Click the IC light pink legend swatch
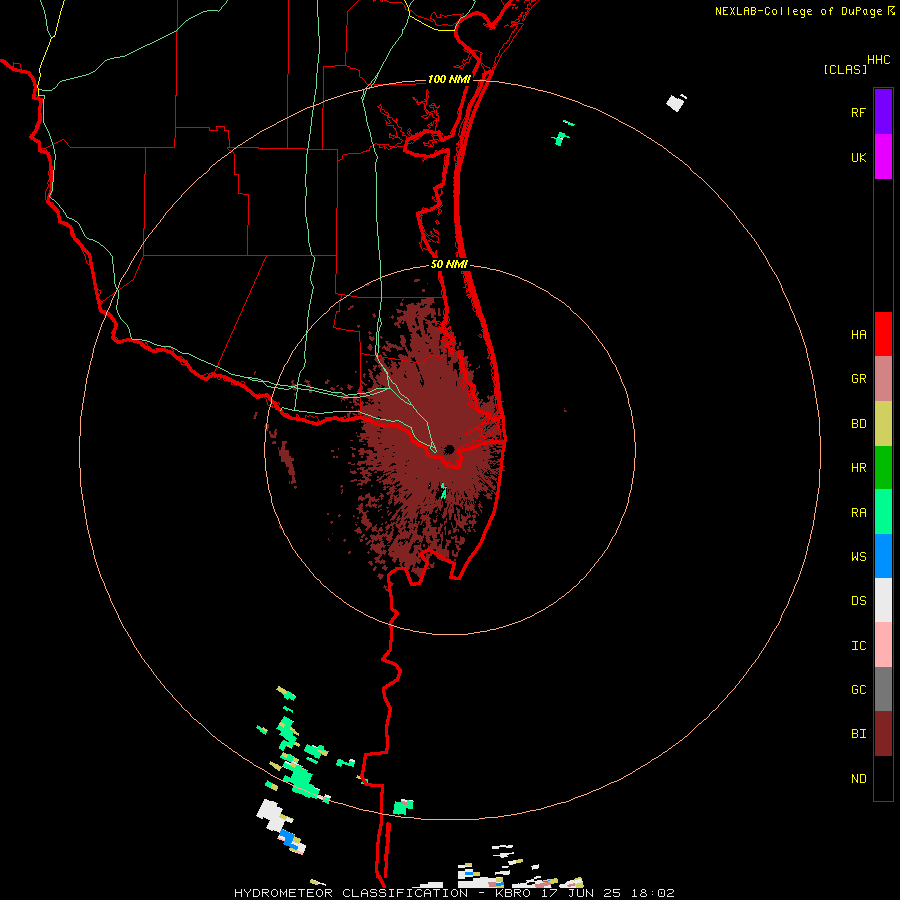 (883, 645)
